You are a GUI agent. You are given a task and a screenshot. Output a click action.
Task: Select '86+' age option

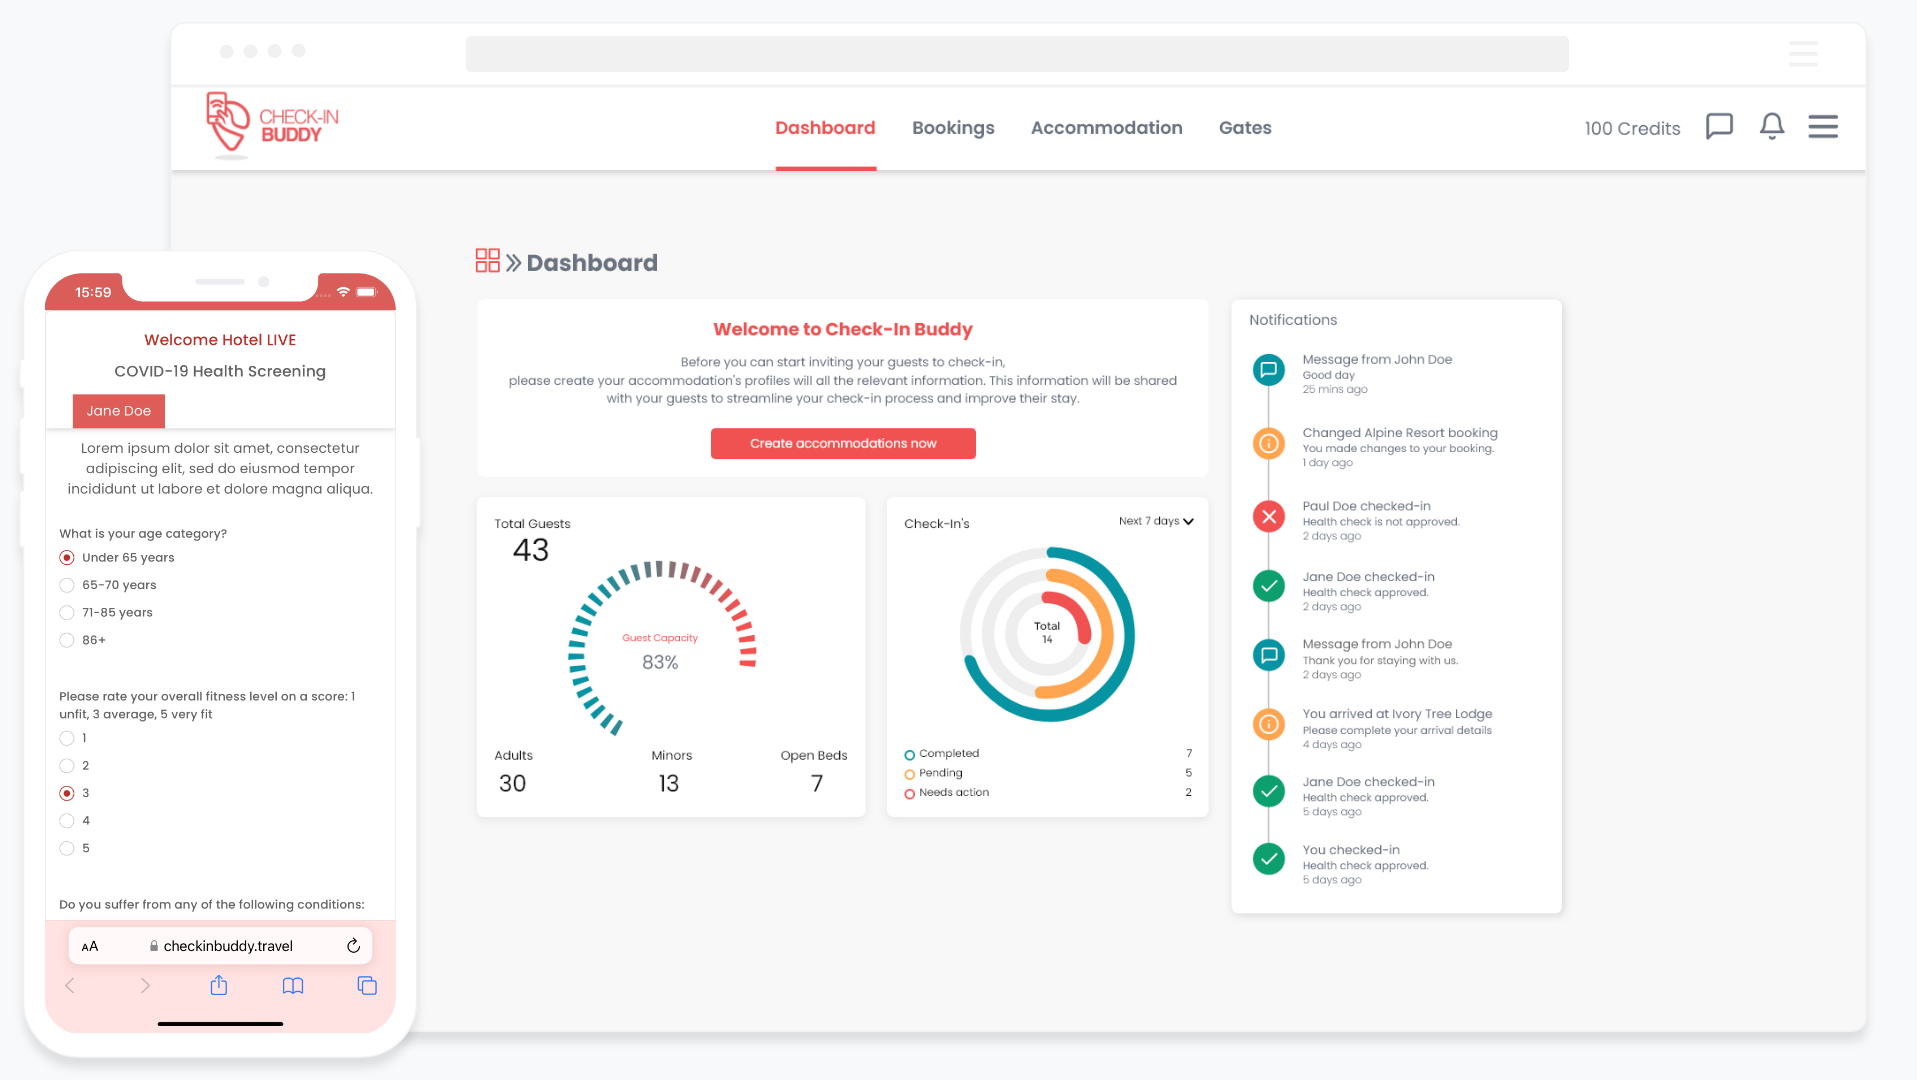click(67, 640)
